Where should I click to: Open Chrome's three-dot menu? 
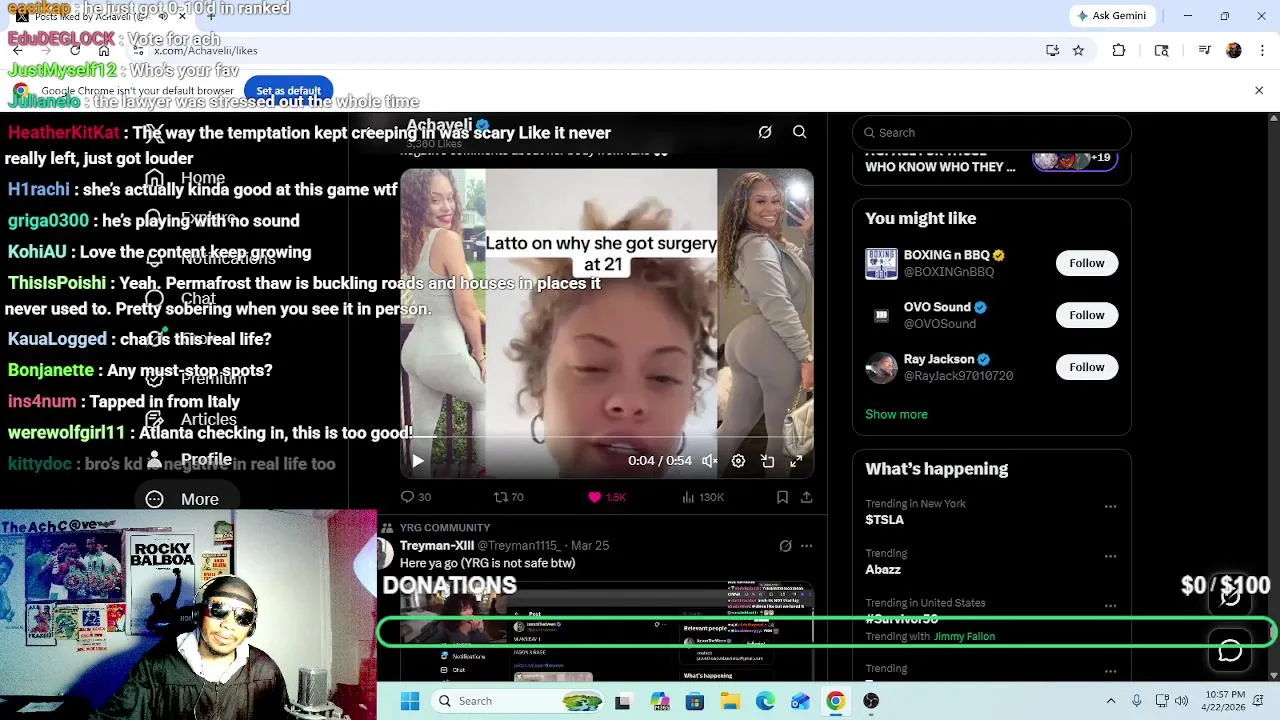pyautogui.click(x=1262, y=50)
